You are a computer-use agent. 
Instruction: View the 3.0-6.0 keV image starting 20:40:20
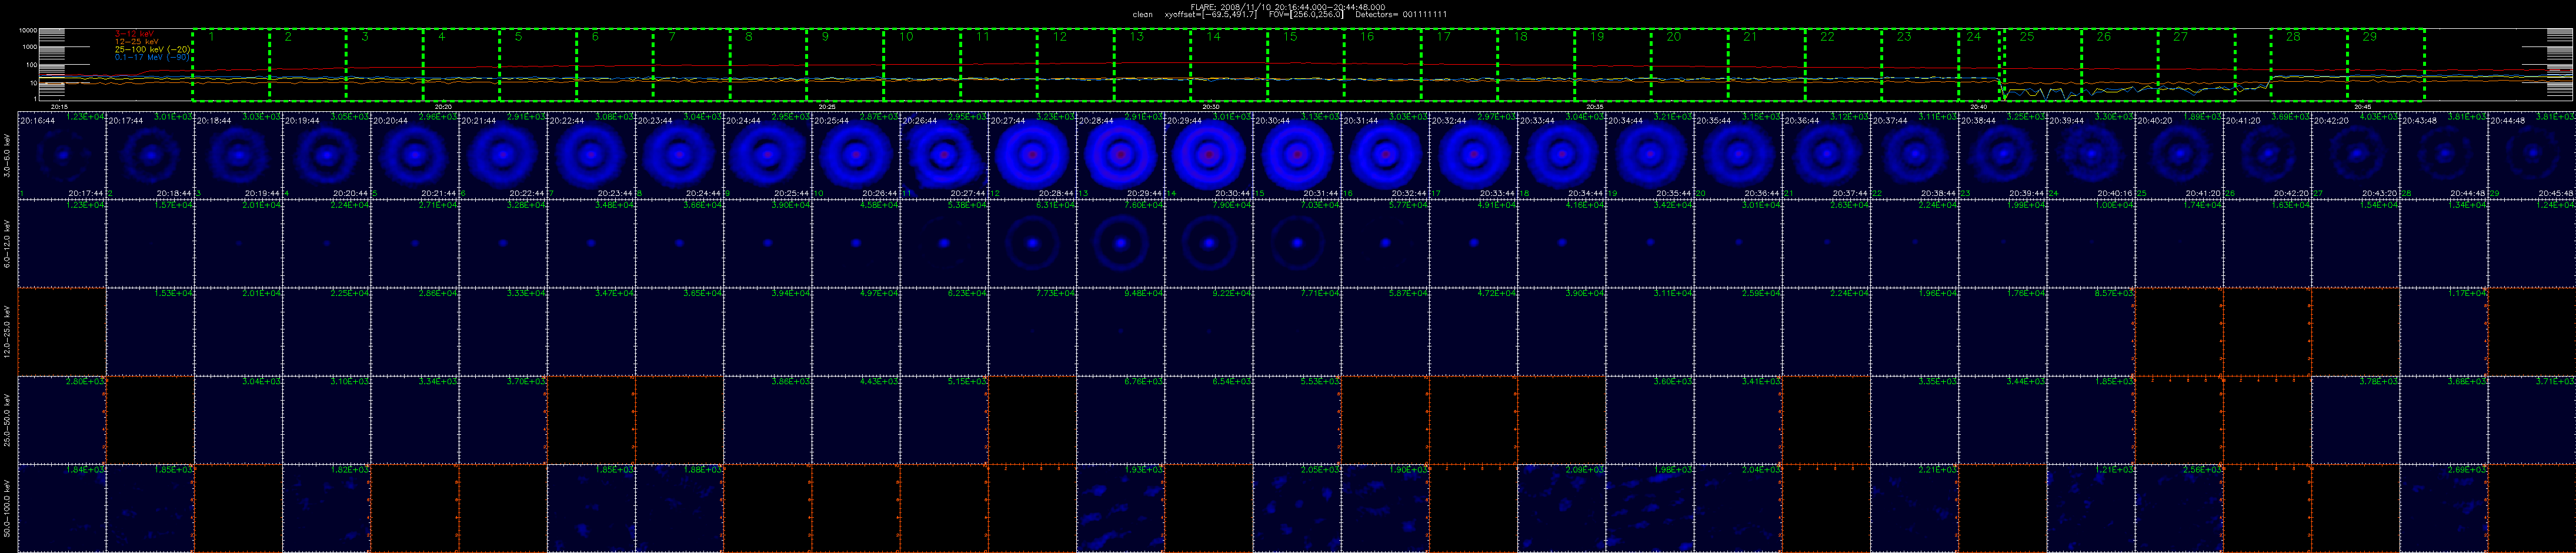(x=2178, y=155)
